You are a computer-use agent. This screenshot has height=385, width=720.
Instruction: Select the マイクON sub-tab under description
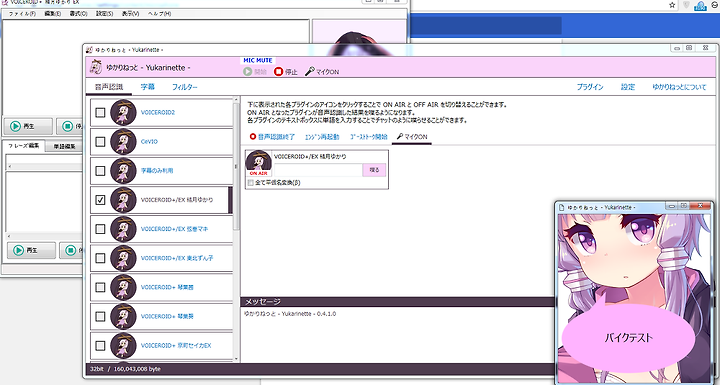(412, 137)
